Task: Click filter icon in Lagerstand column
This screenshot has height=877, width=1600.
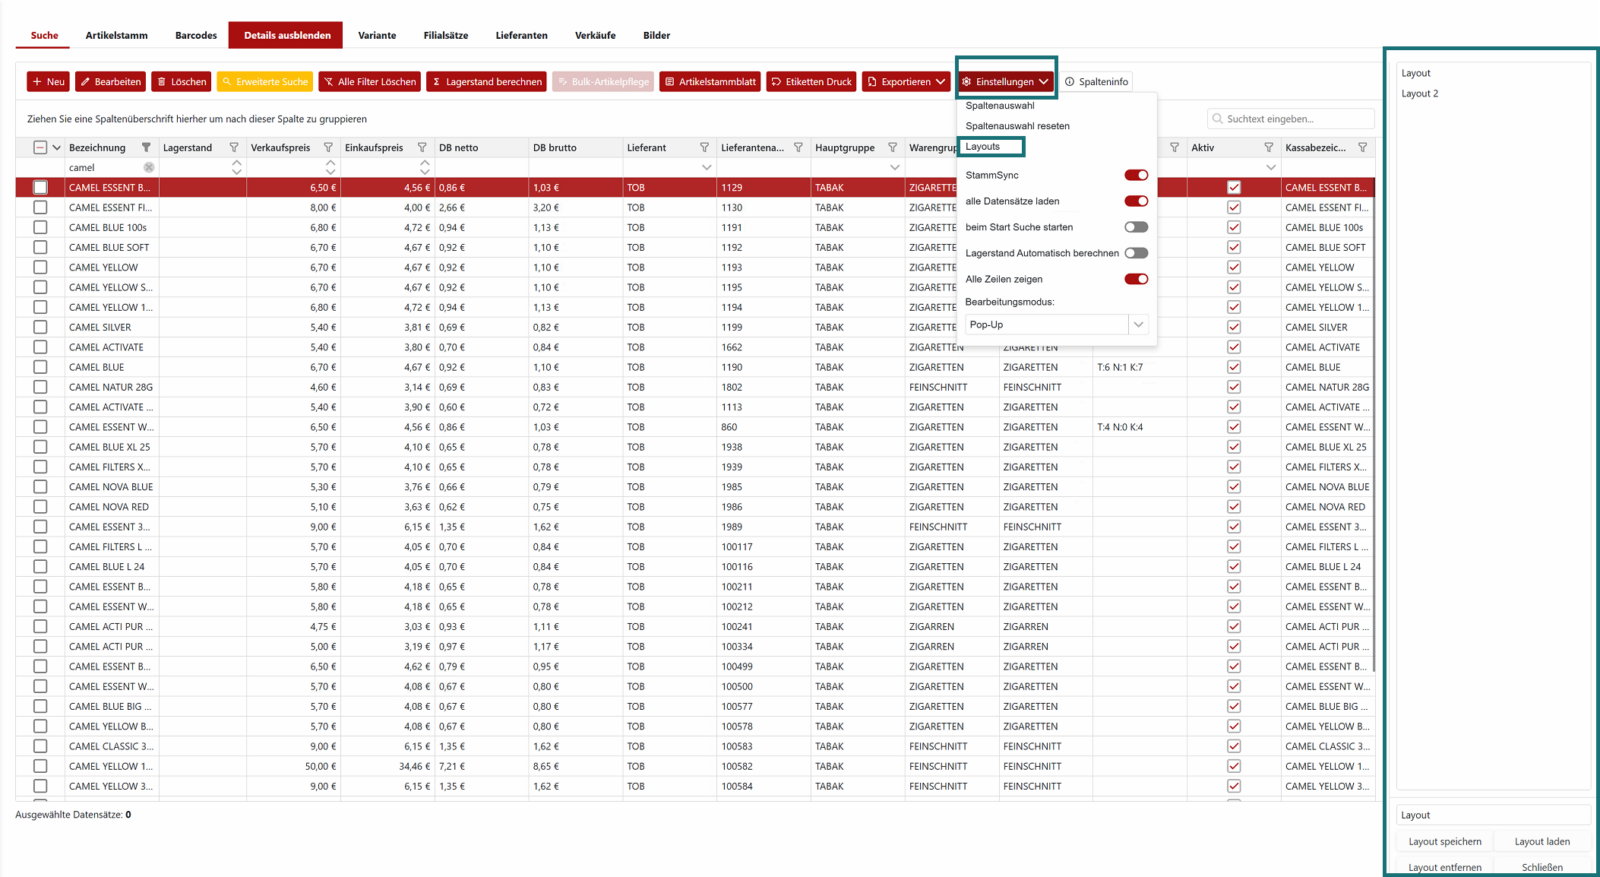Action: point(234,147)
